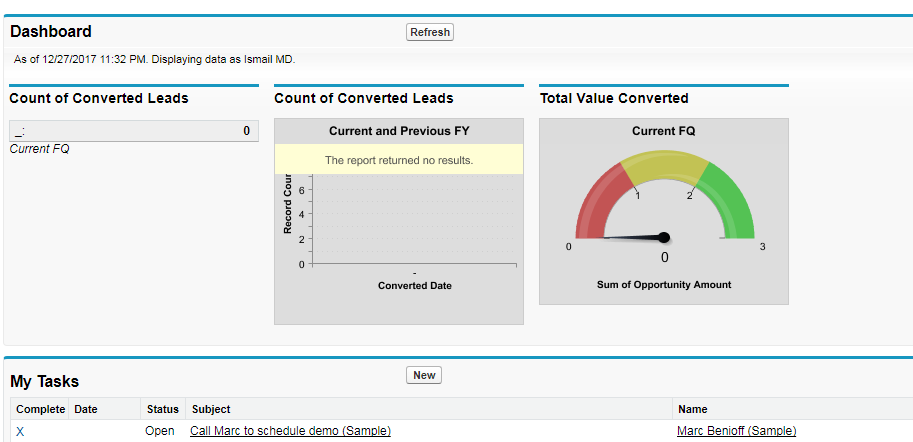Click the Complete column header

click(40, 409)
